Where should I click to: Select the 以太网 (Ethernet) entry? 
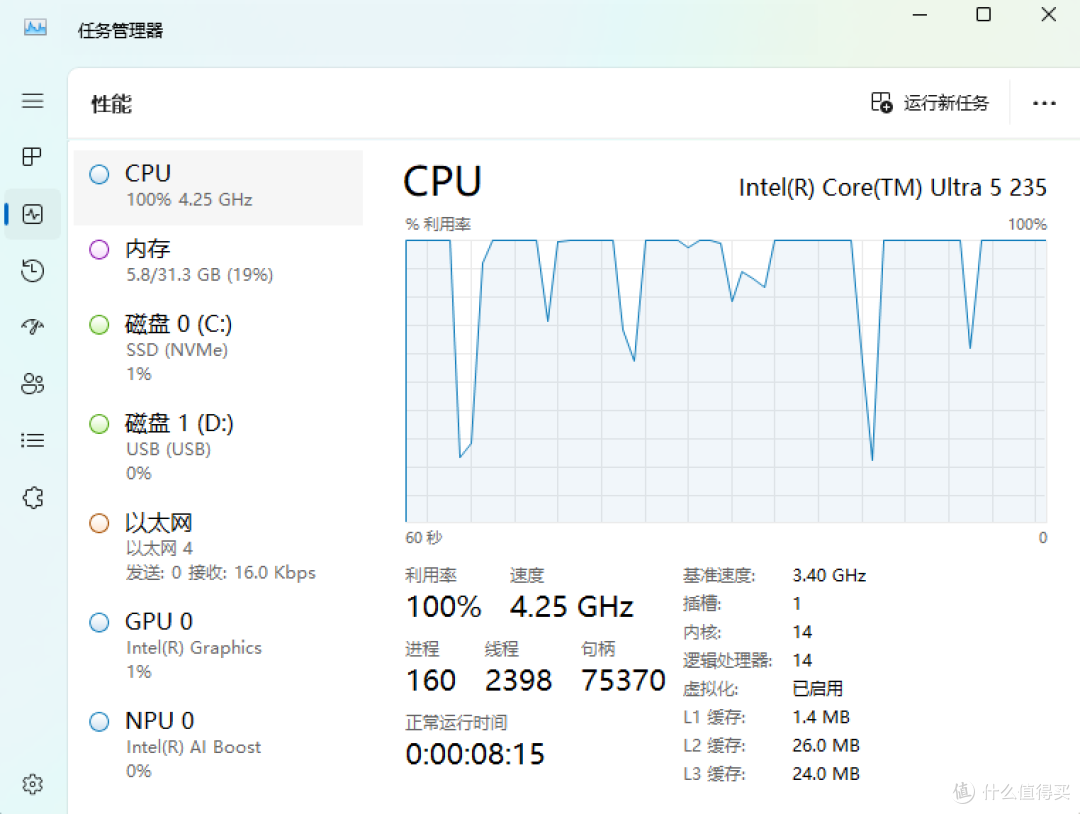pyautogui.click(x=218, y=547)
